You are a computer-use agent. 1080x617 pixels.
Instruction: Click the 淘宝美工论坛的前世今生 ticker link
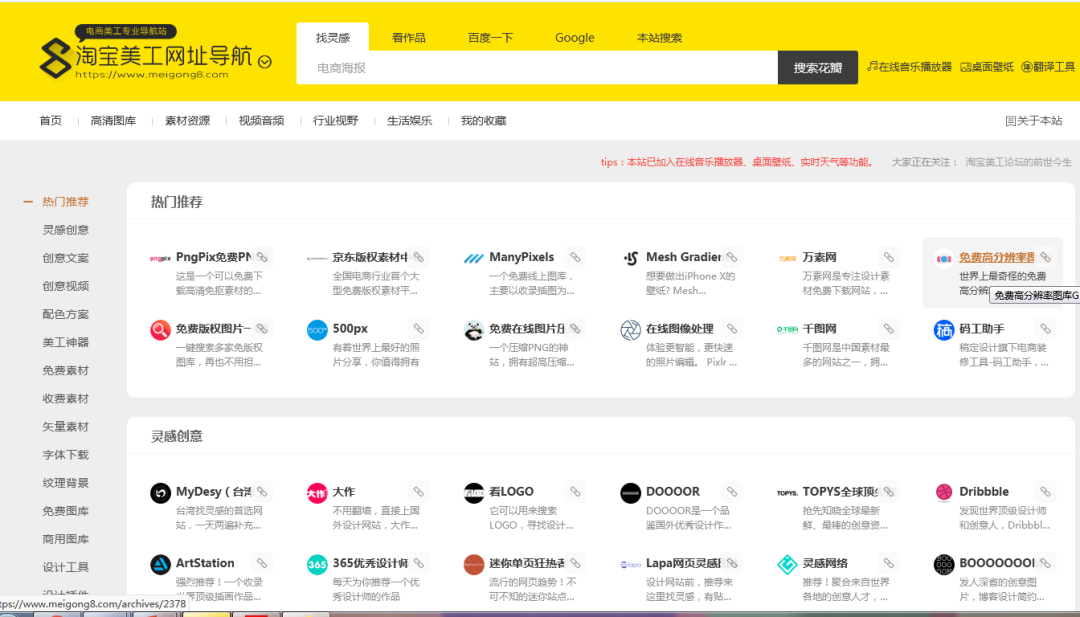pyautogui.click(x=1018, y=163)
